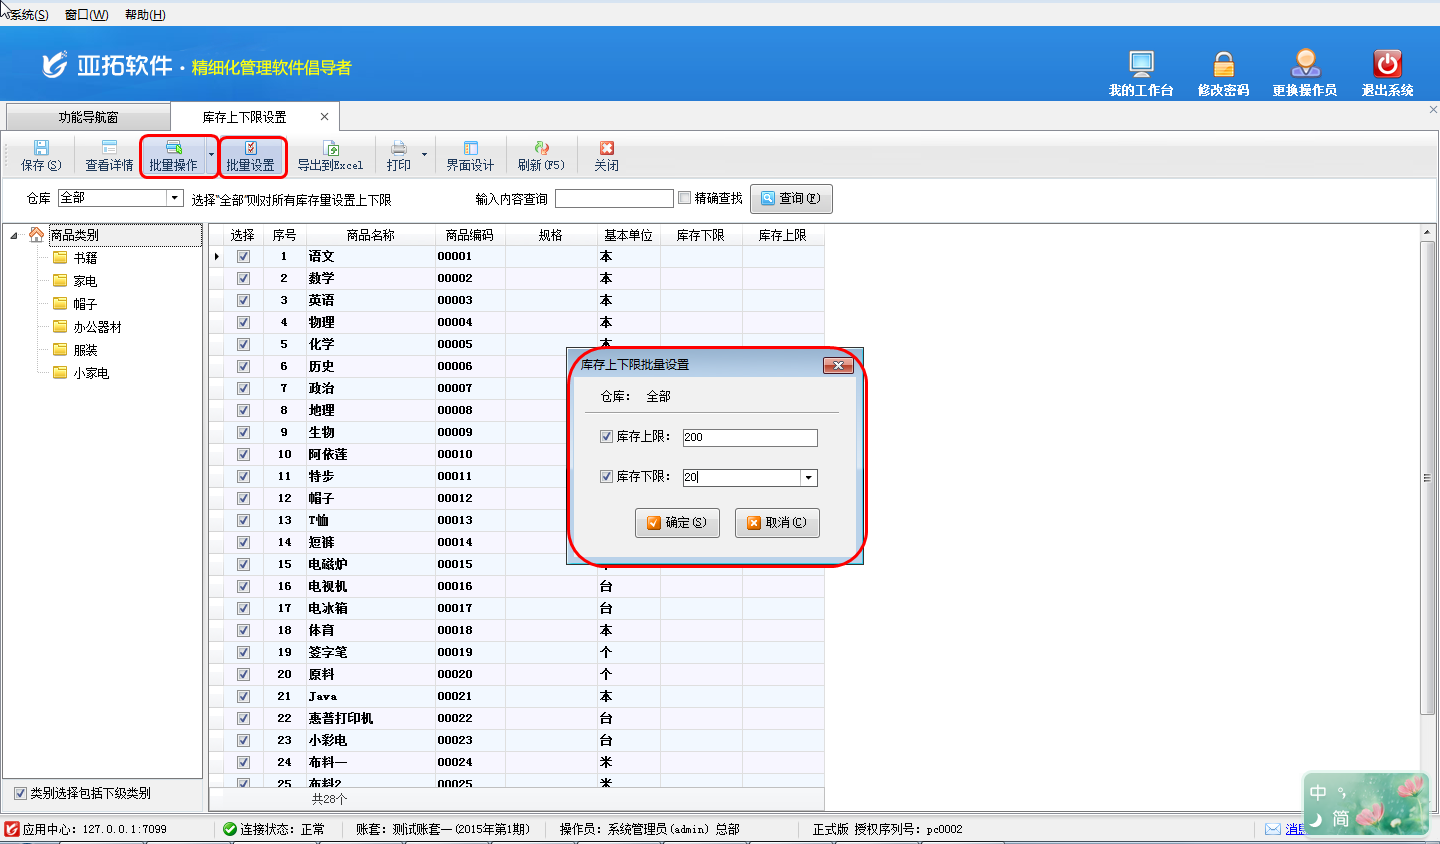Expand the 仓库 warehouse dropdown
The image size is (1440, 844).
click(175, 198)
